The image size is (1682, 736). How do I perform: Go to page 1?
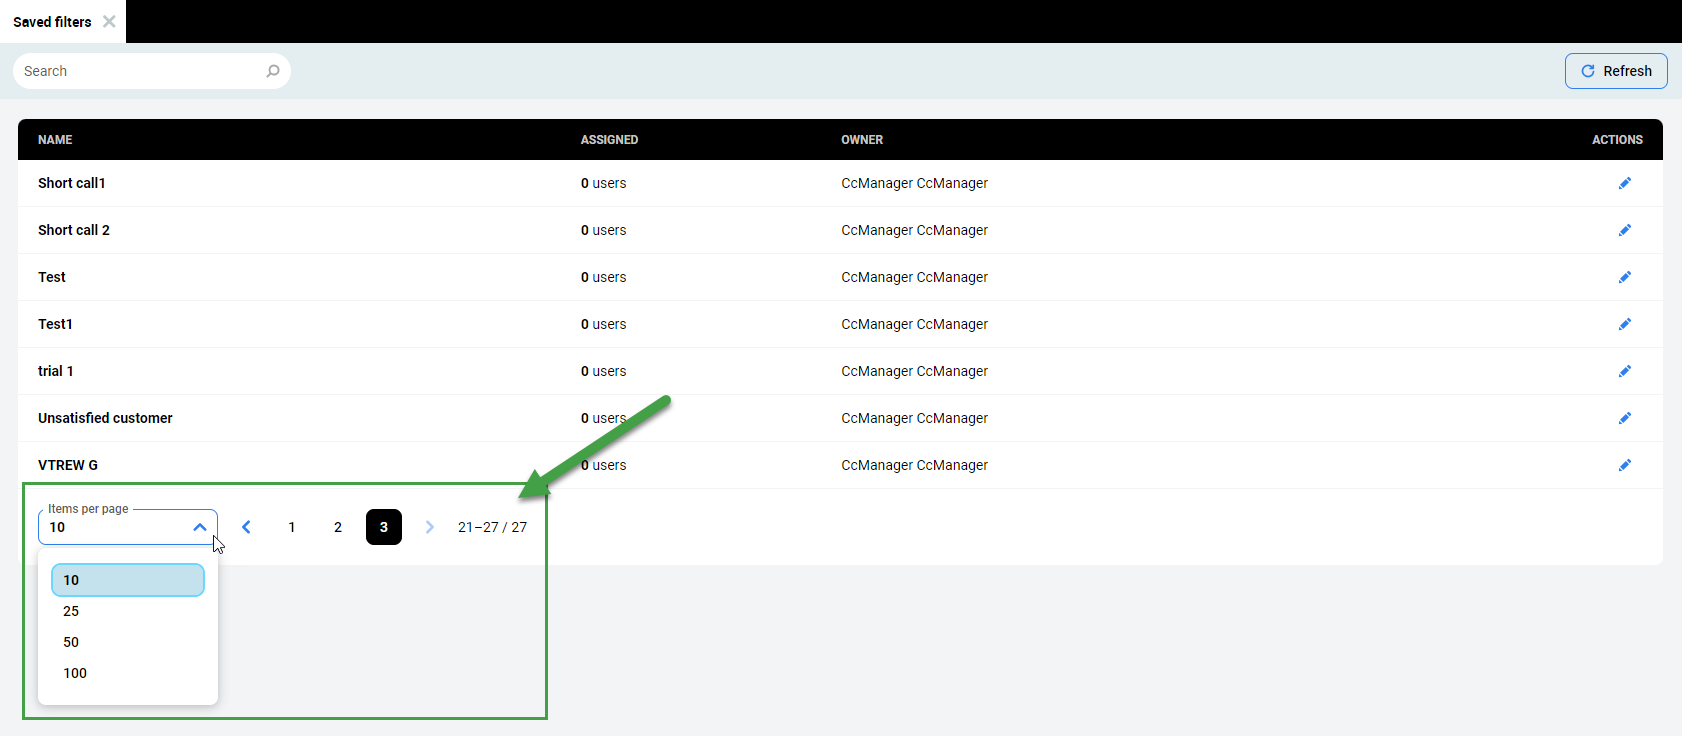click(x=292, y=527)
